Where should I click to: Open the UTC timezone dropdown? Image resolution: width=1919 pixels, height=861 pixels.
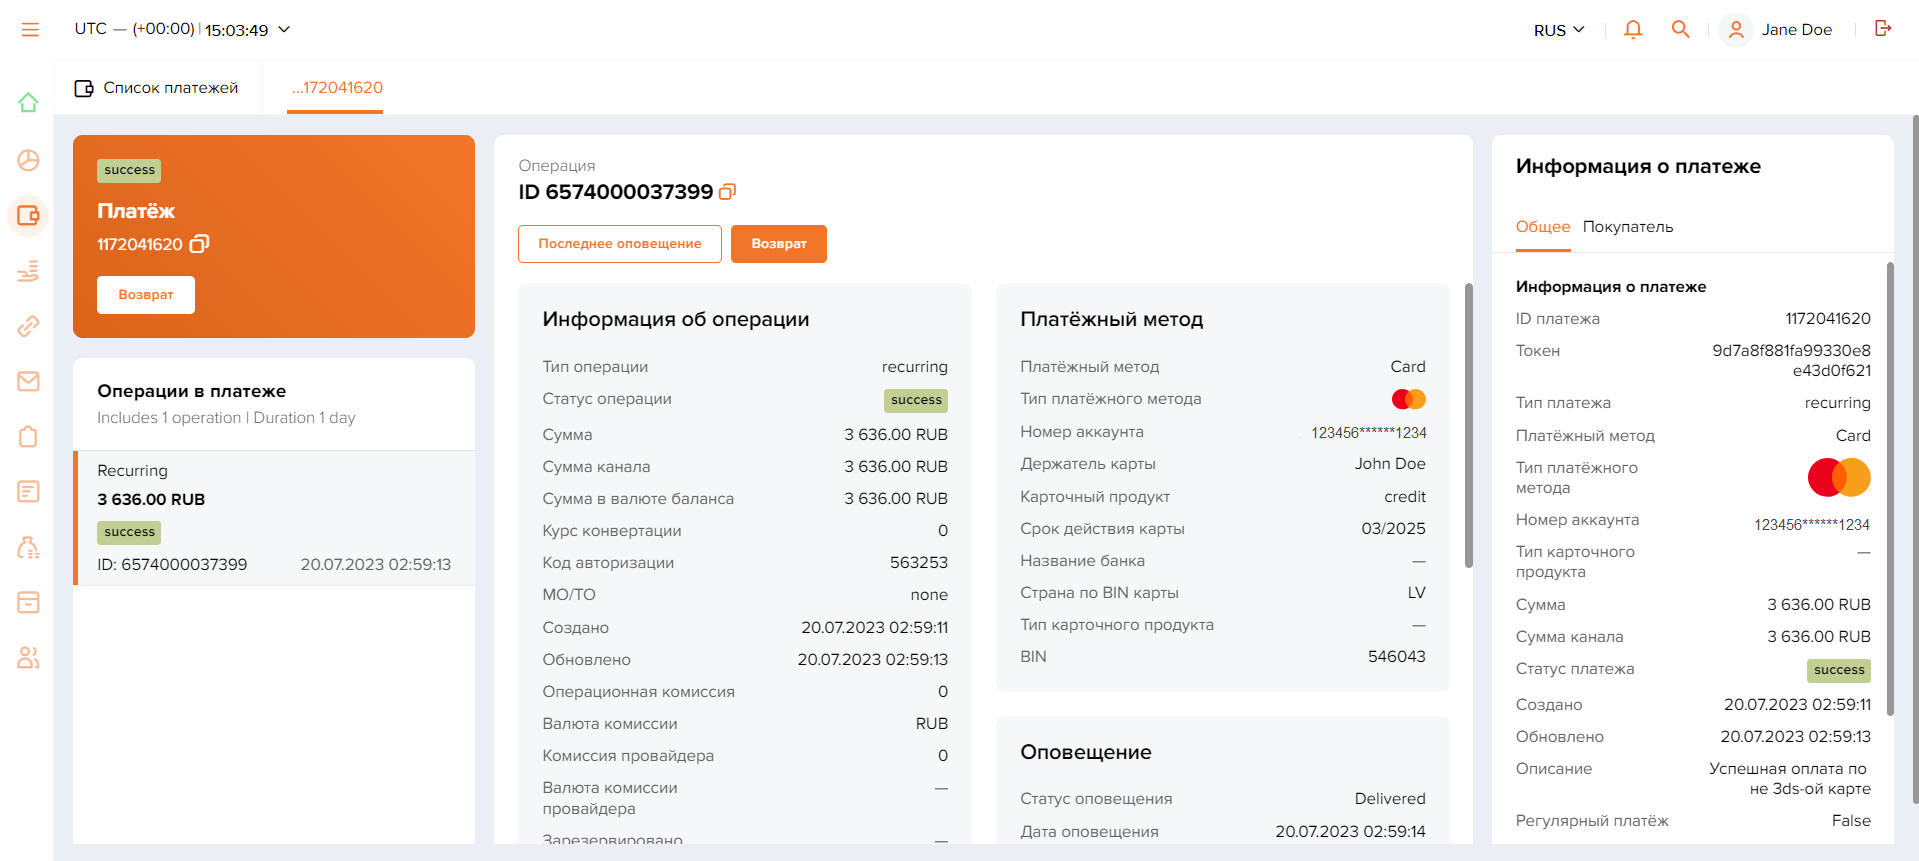(x=182, y=30)
